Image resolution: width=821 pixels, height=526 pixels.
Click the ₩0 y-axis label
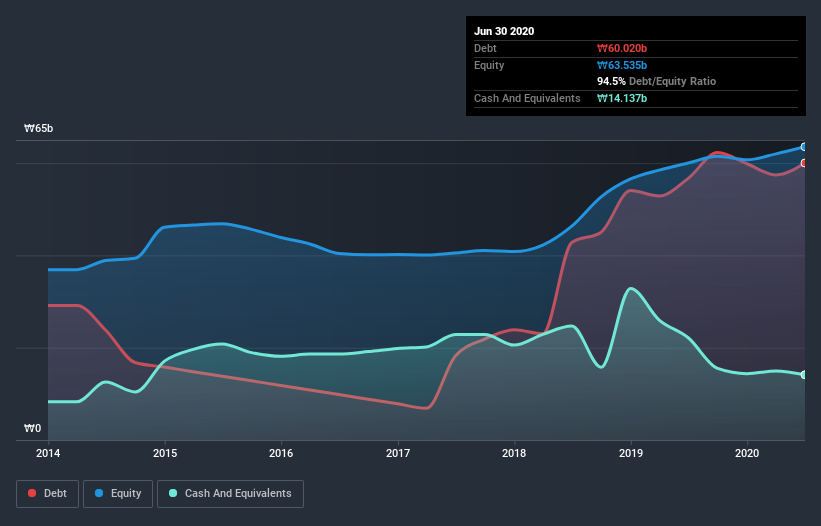point(32,429)
